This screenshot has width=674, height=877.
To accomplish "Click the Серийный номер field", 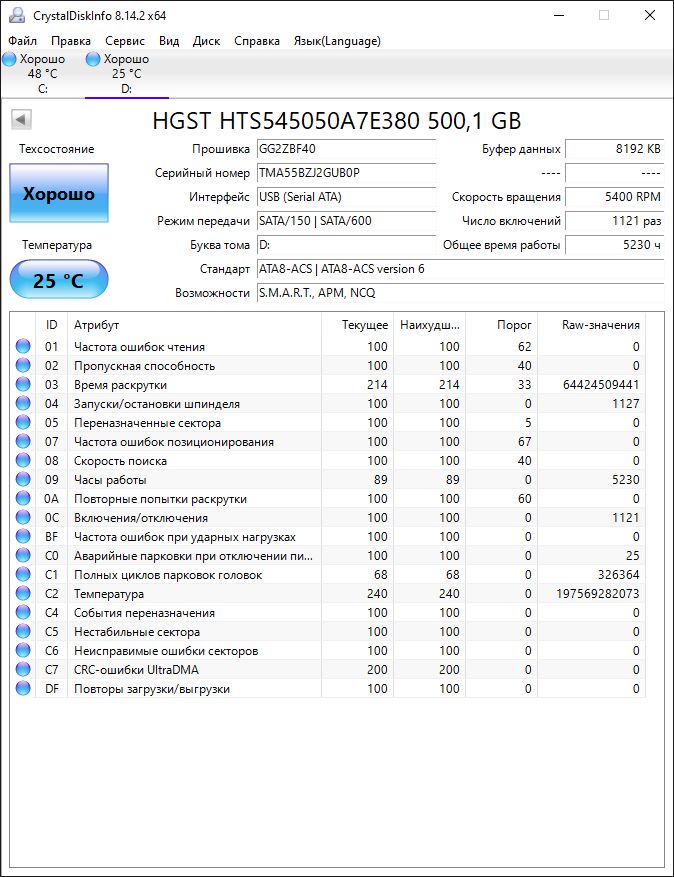I will click(346, 173).
